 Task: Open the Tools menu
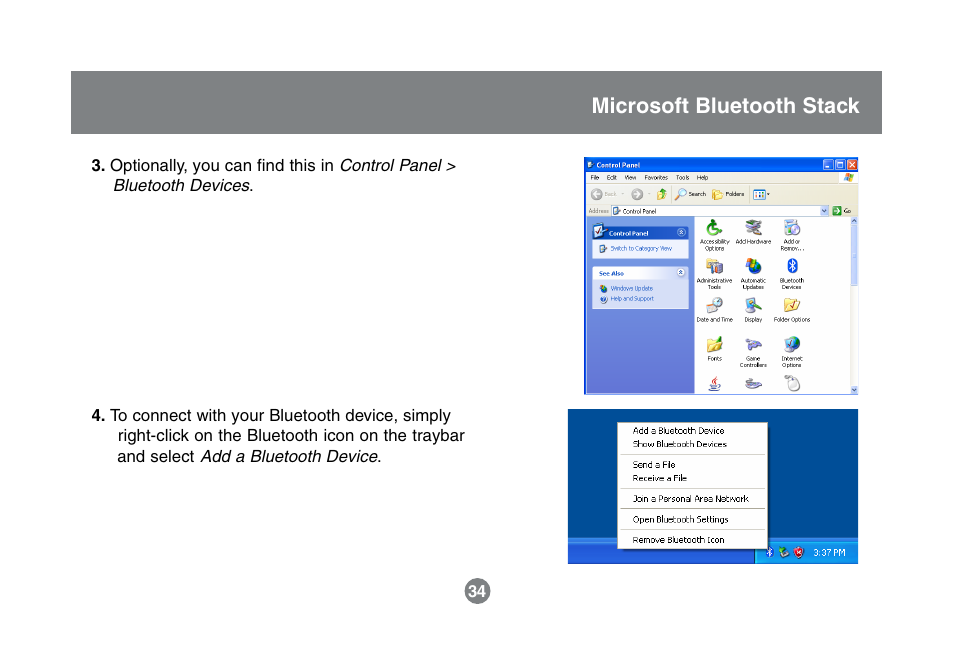683,178
